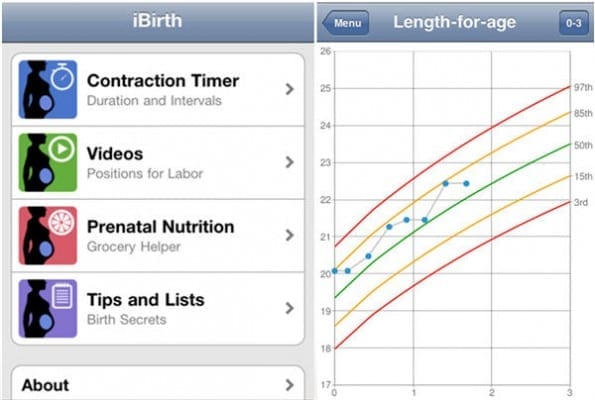This screenshot has height=400, width=595.
Task: Select the last blue data point on chart
Action: (466, 184)
